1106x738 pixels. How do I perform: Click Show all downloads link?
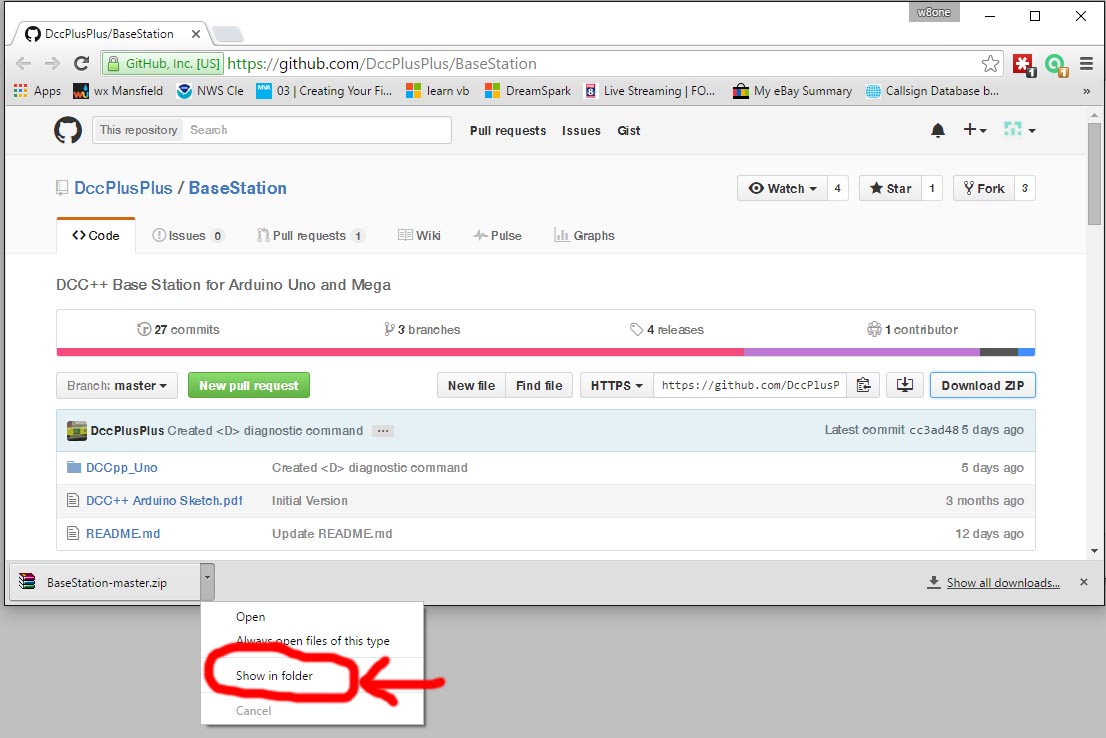point(1002,583)
